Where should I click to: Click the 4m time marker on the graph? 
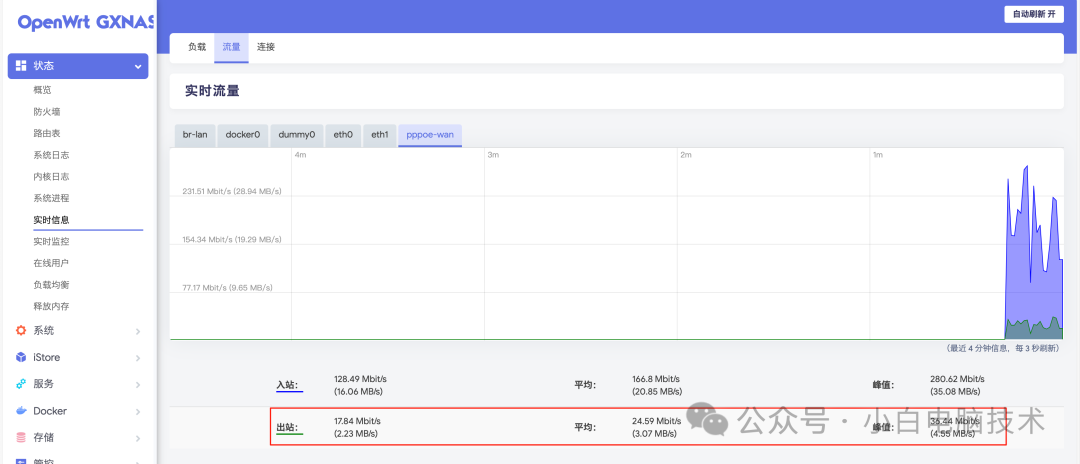300,156
